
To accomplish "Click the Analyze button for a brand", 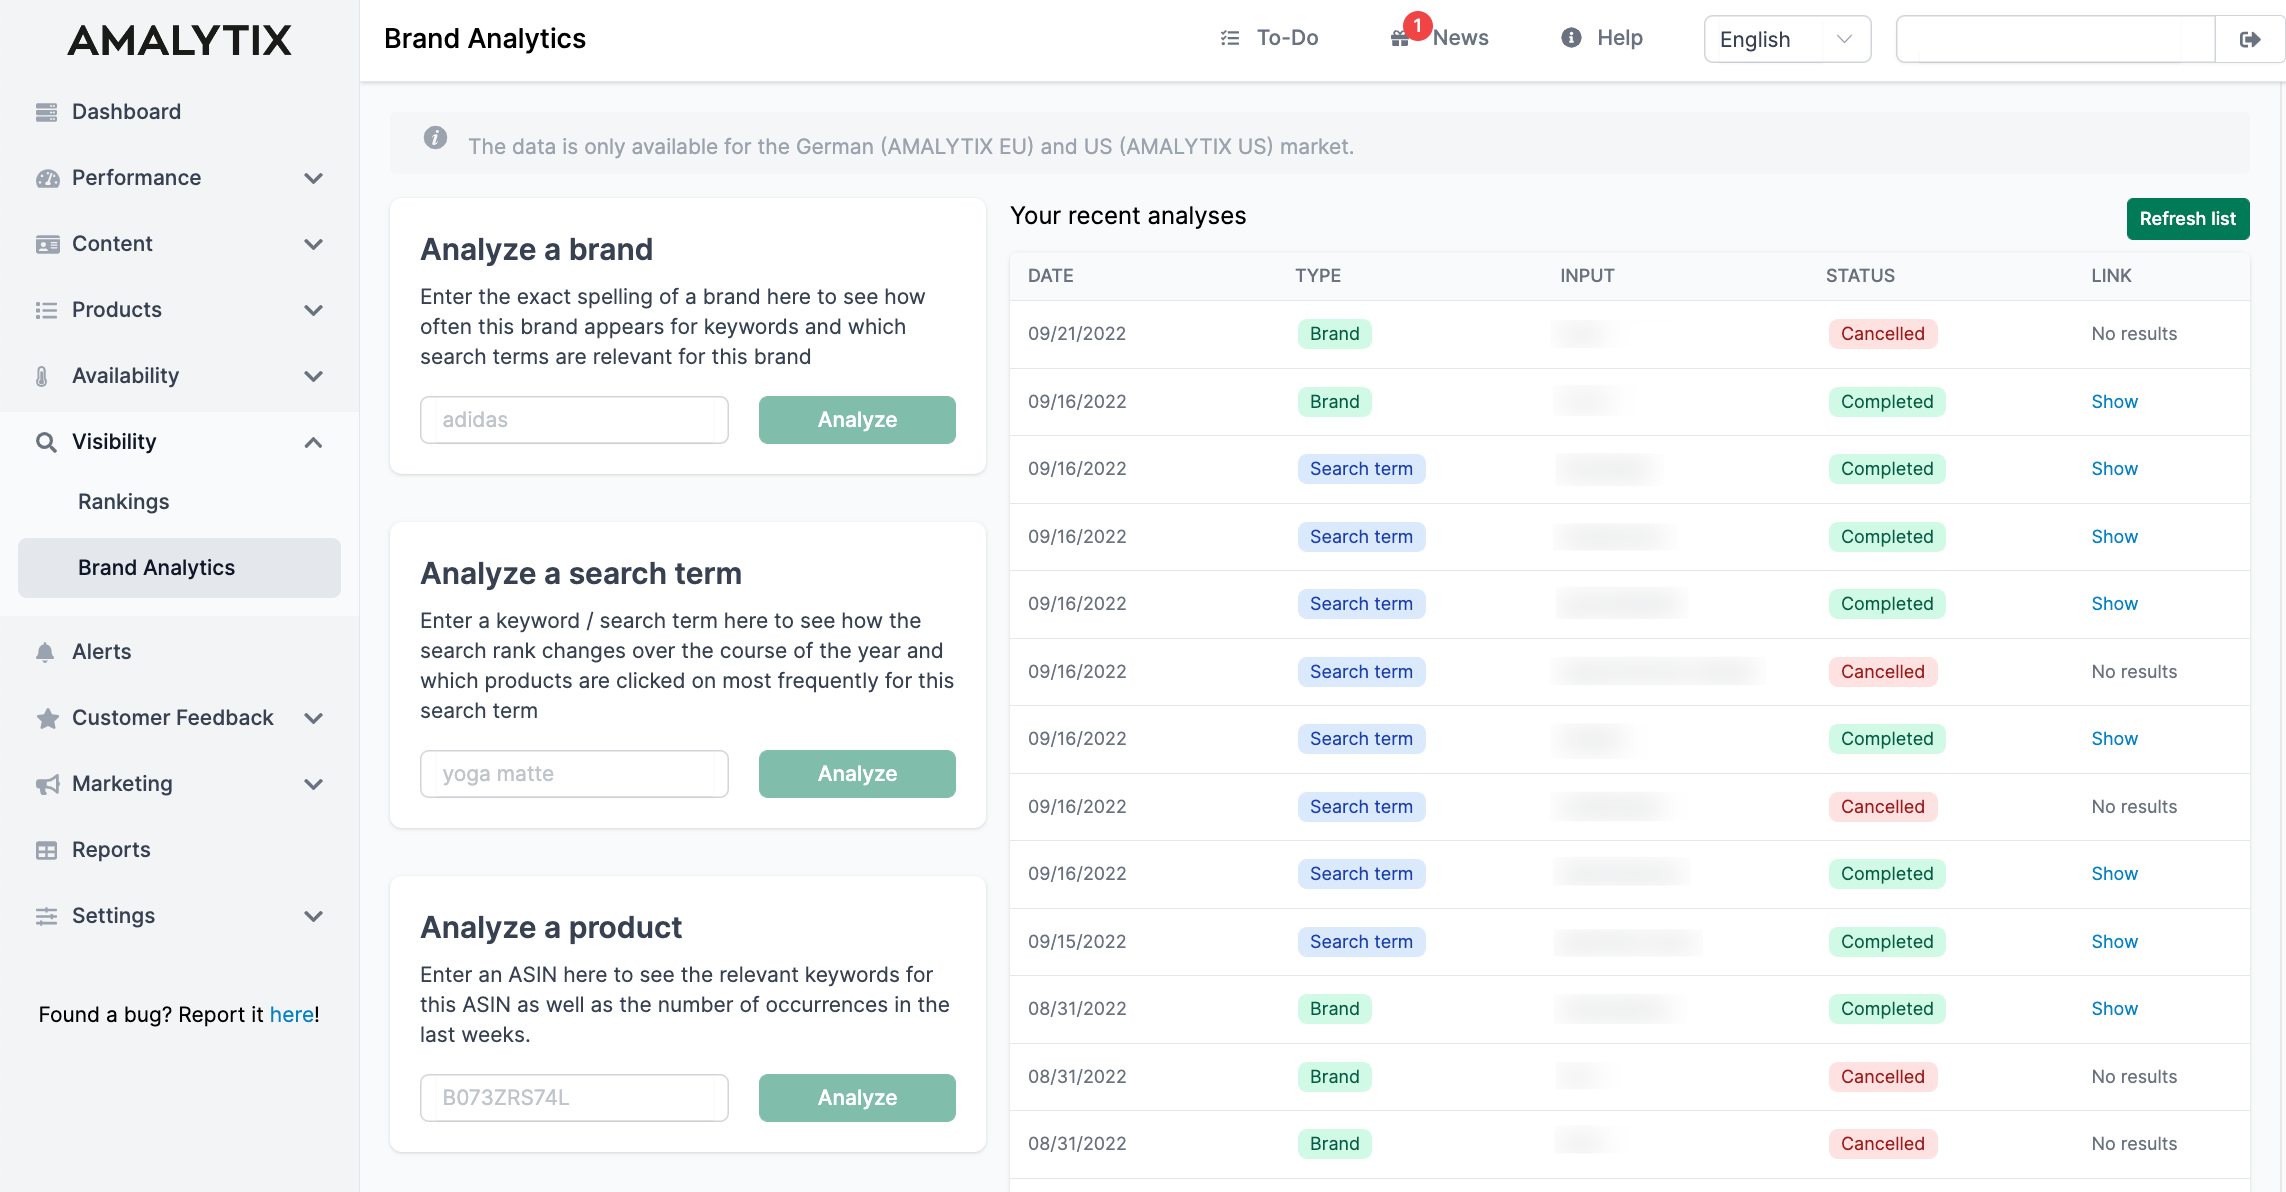I will point(856,419).
